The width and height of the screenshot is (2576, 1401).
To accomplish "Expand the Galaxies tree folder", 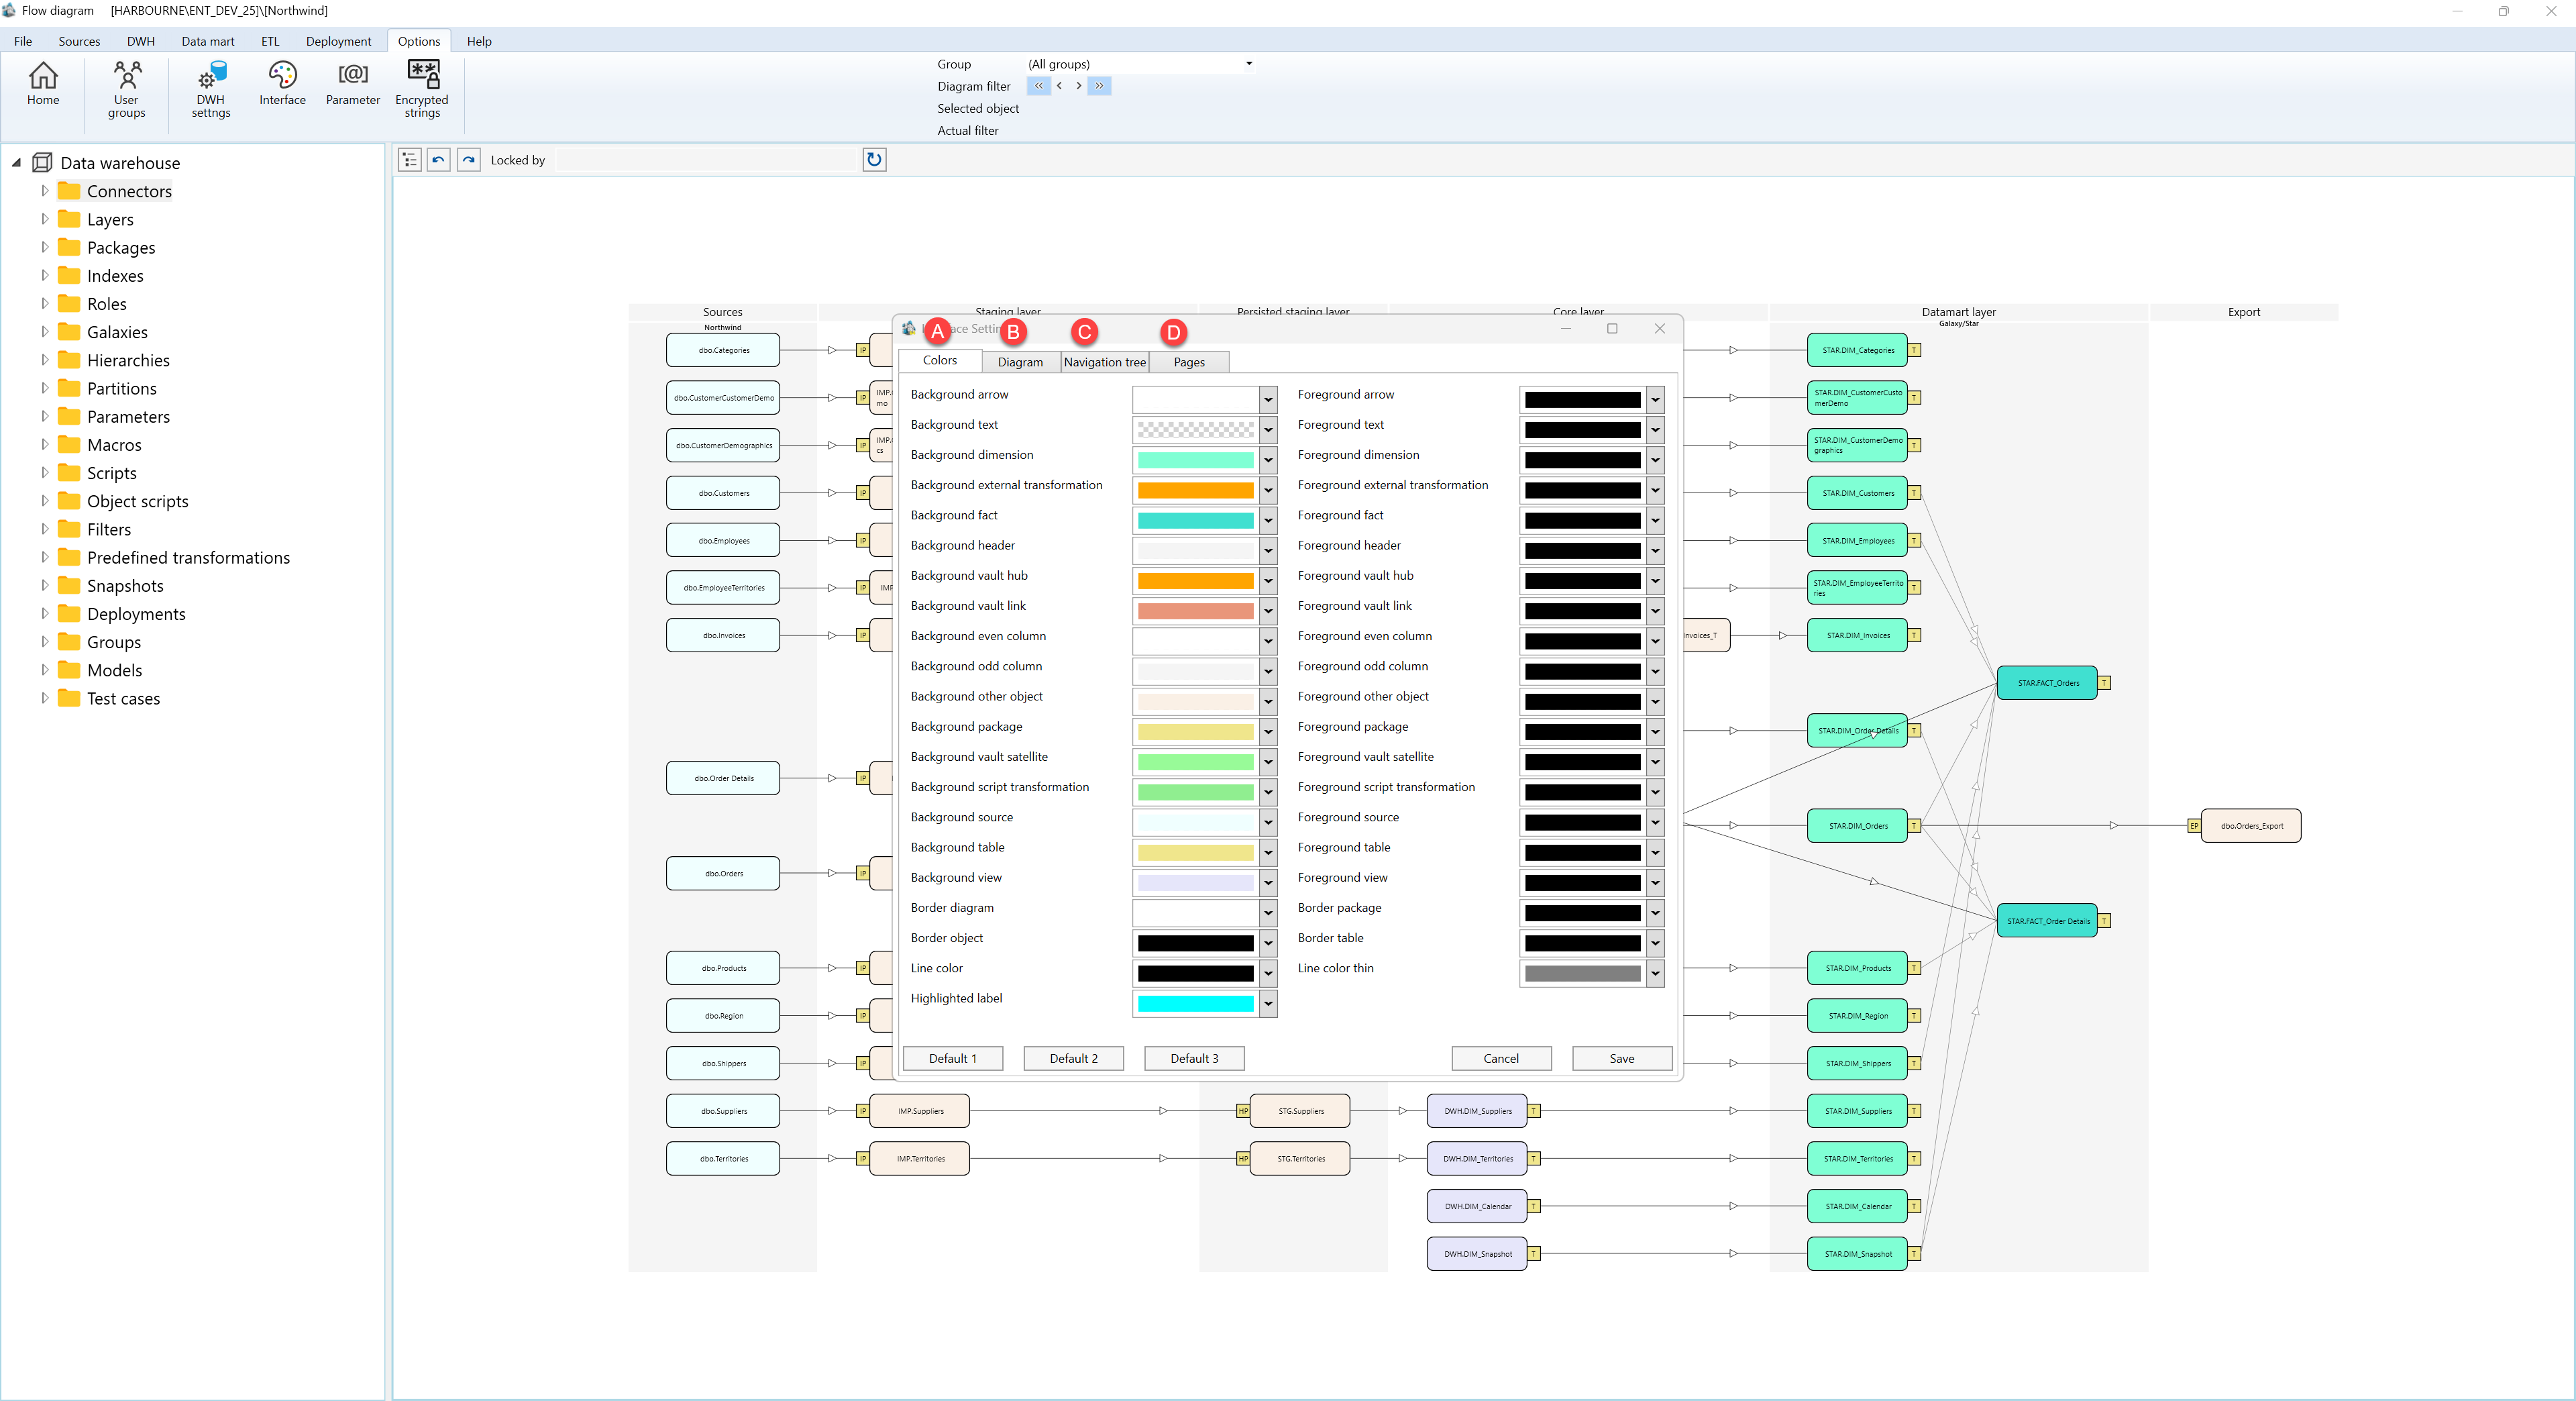I will [44, 332].
